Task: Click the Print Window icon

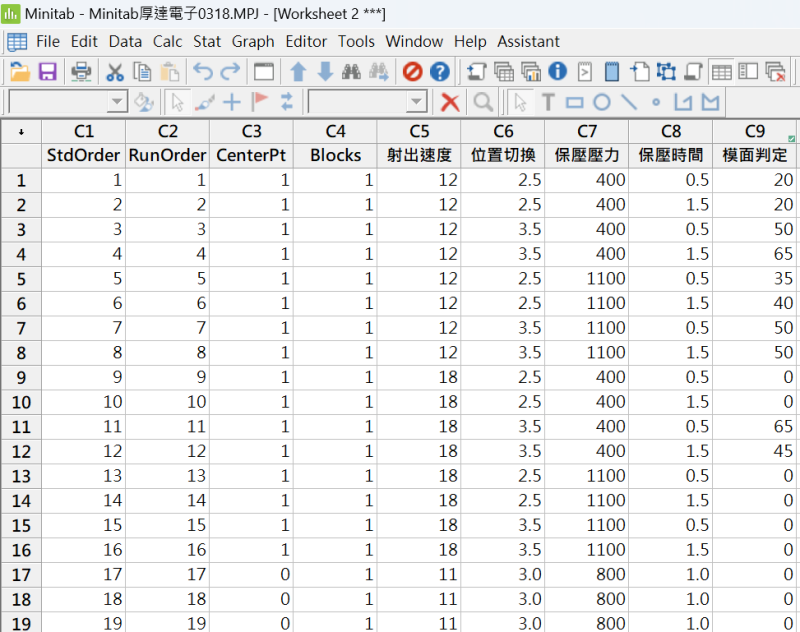Action: point(81,72)
